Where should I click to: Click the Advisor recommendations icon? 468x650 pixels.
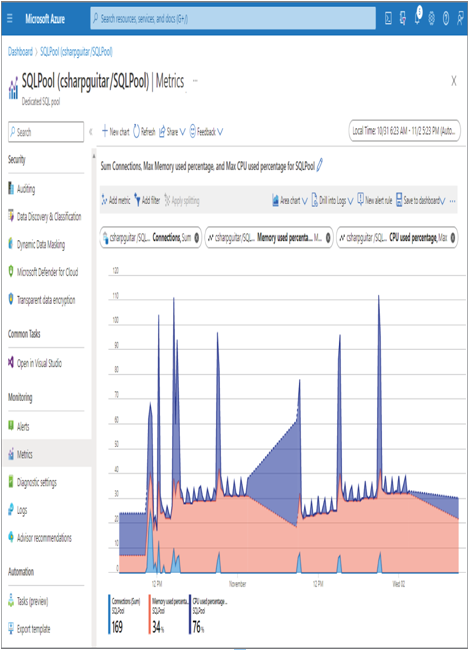(11, 537)
